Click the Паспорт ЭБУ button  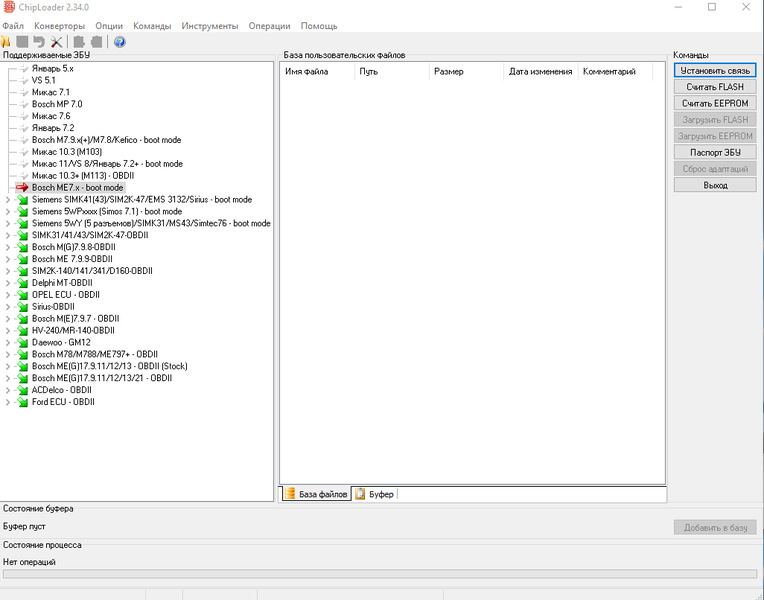coord(714,152)
